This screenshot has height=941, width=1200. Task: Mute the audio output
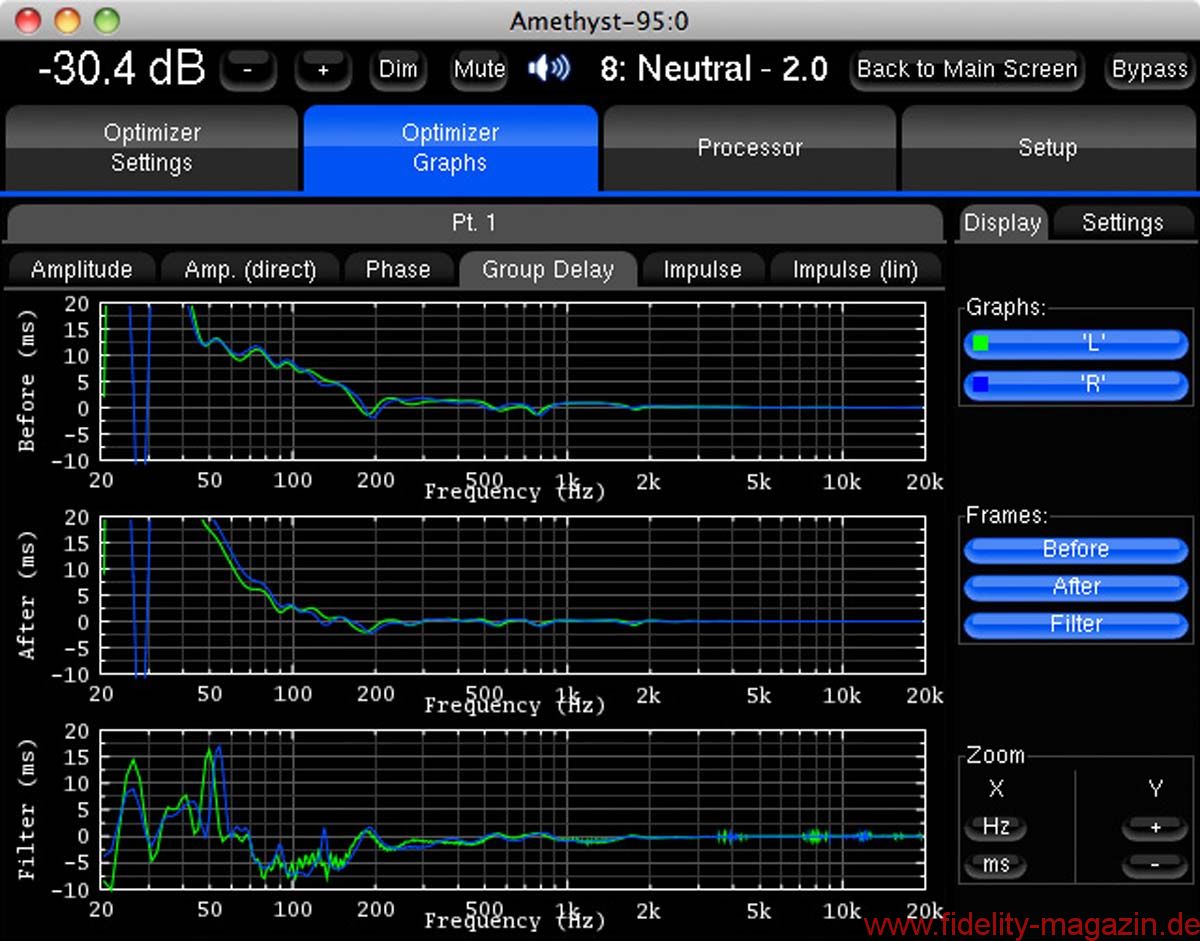pos(479,70)
